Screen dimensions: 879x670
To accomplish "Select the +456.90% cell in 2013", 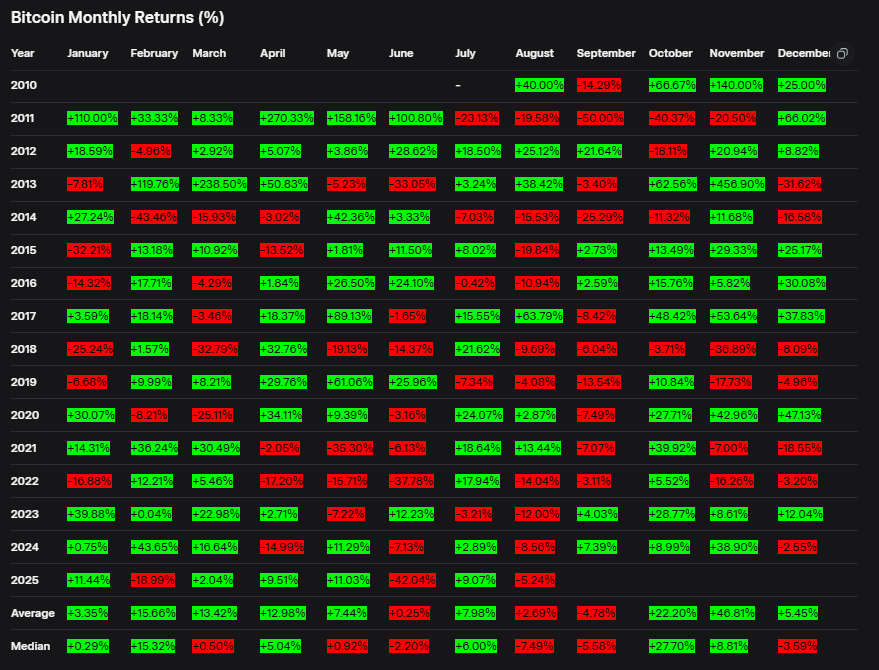I will [x=737, y=184].
